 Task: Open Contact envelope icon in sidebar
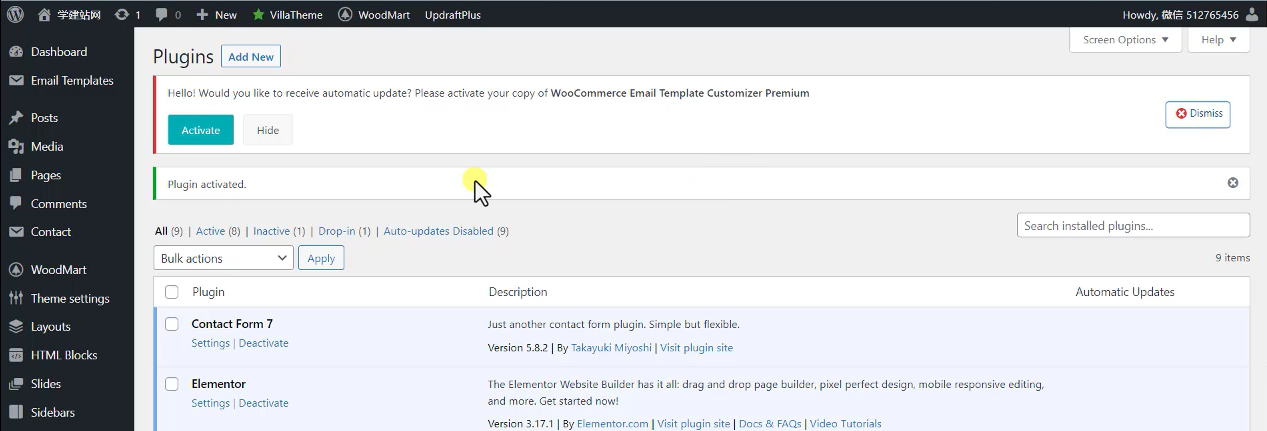(16, 232)
